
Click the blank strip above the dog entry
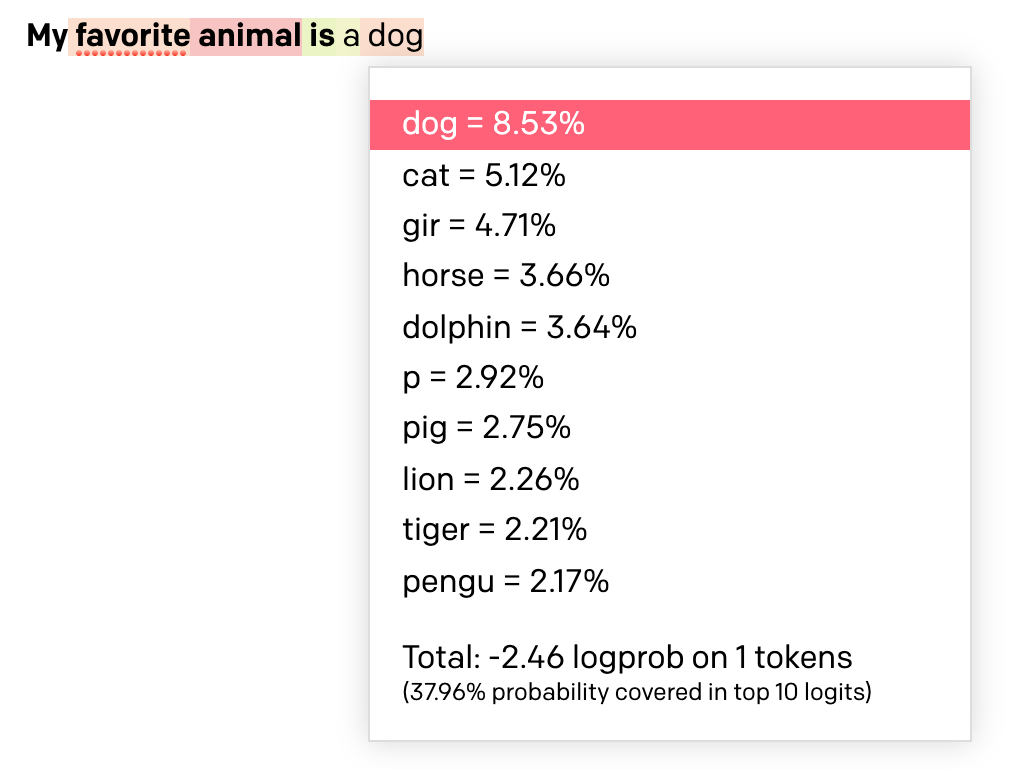670,84
